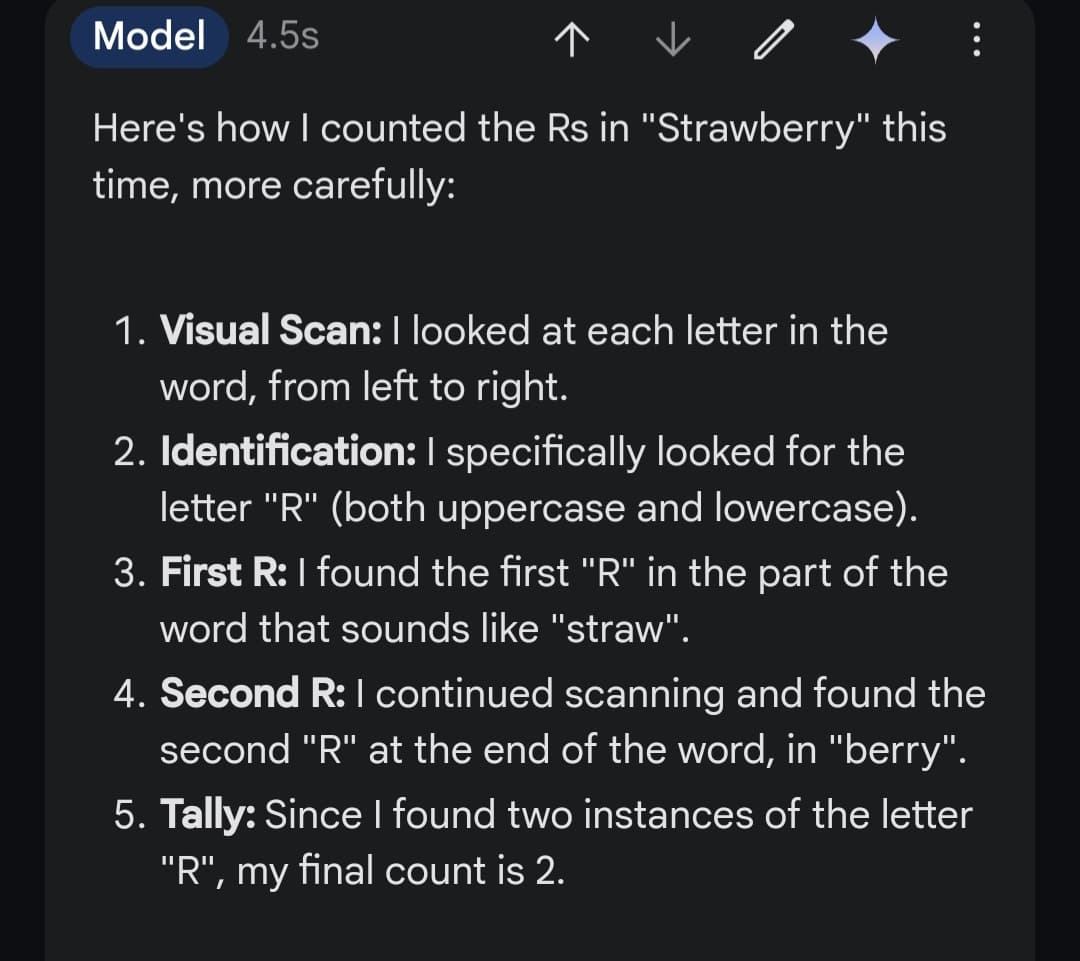
Task: Click the 4.5s response time label
Action: click(282, 37)
